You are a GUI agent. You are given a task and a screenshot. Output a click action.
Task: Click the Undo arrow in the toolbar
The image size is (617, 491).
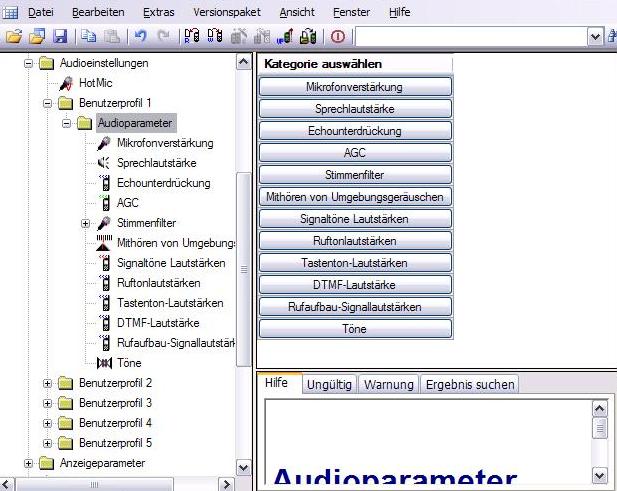[x=139, y=37]
